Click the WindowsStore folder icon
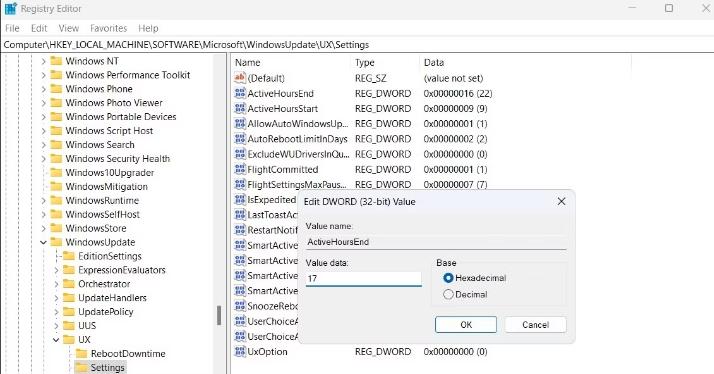 click(x=56, y=228)
